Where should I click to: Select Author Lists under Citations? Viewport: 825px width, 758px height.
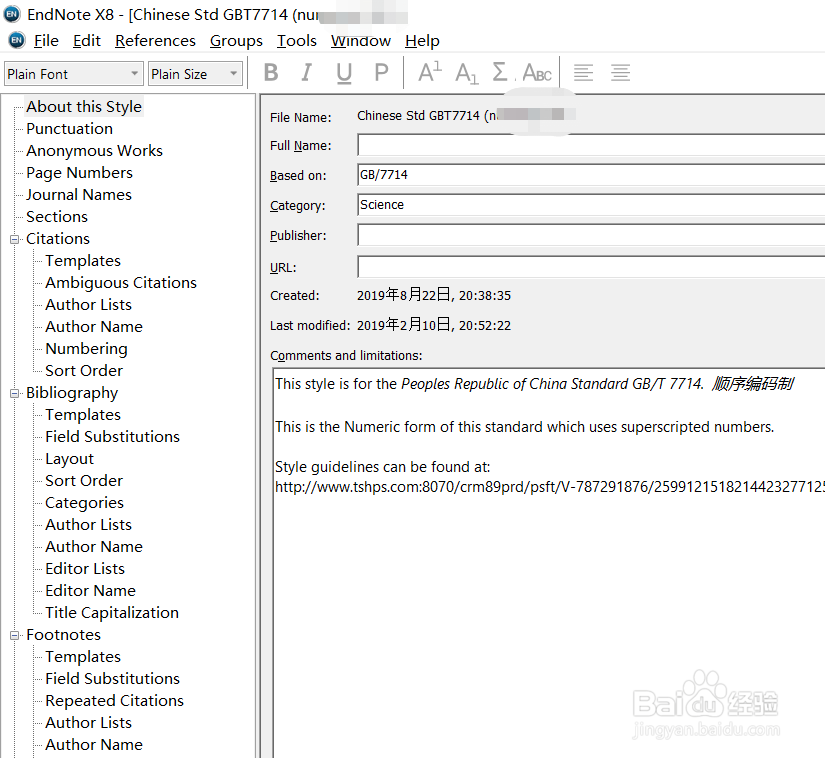click(x=88, y=305)
